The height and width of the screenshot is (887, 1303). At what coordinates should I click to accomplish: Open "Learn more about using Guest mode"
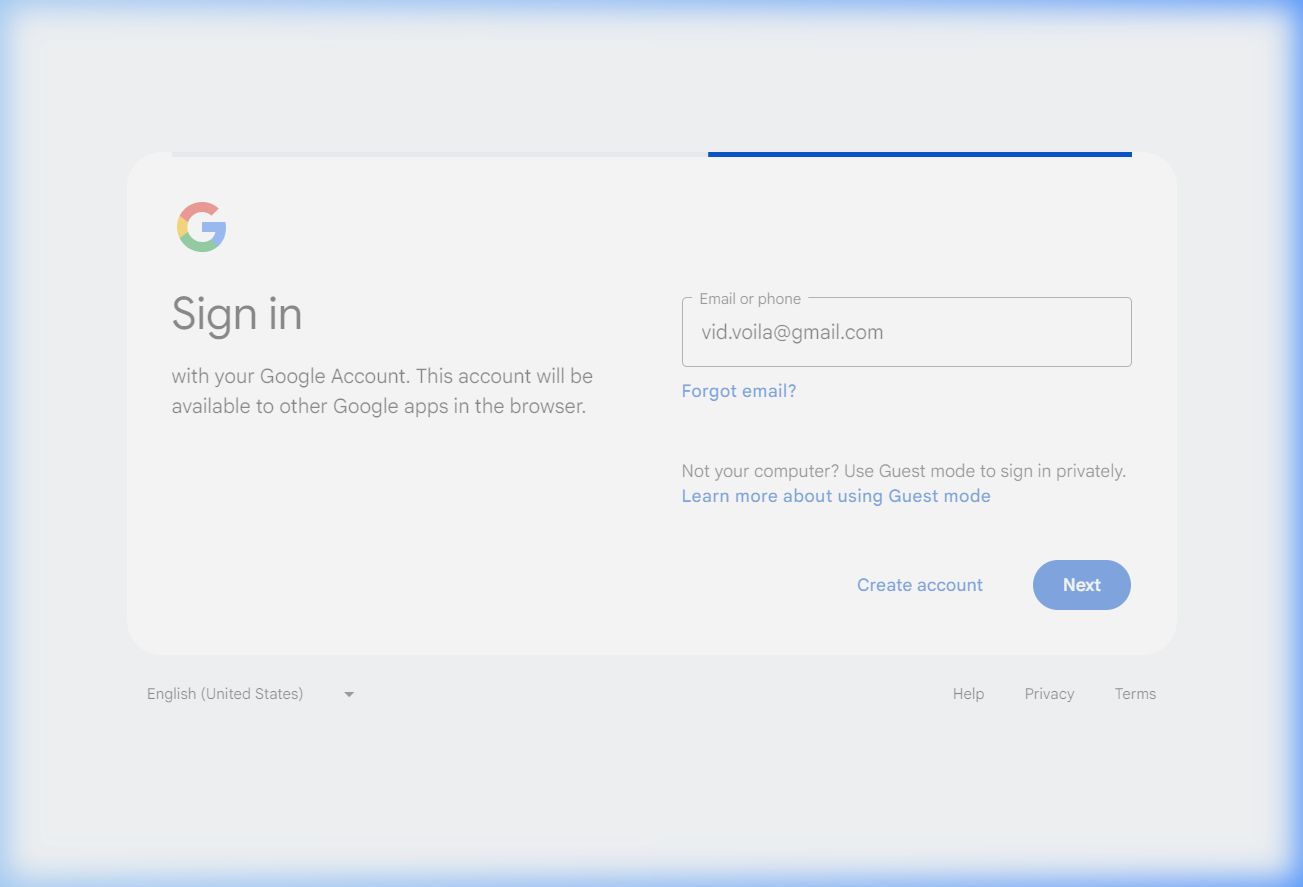[x=835, y=496]
